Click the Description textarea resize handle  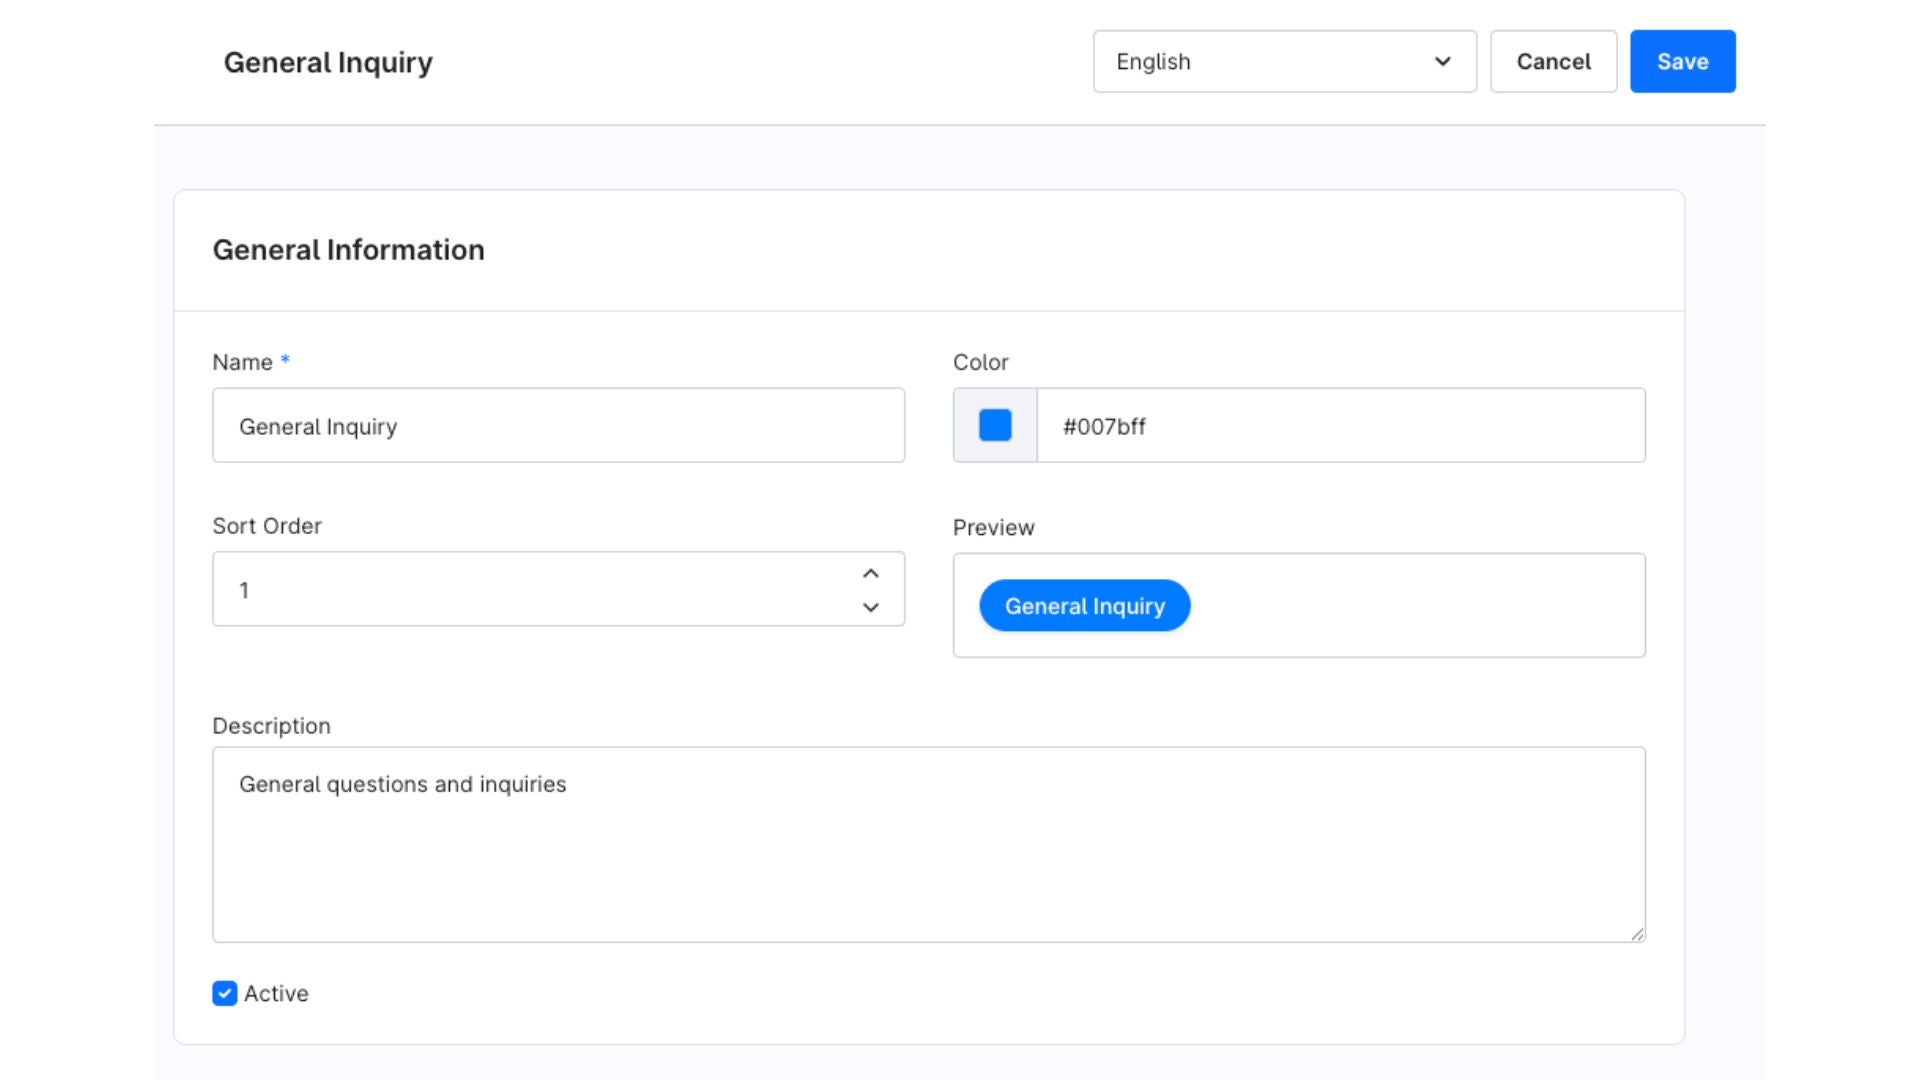pyautogui.click(x=1636, y=934)
